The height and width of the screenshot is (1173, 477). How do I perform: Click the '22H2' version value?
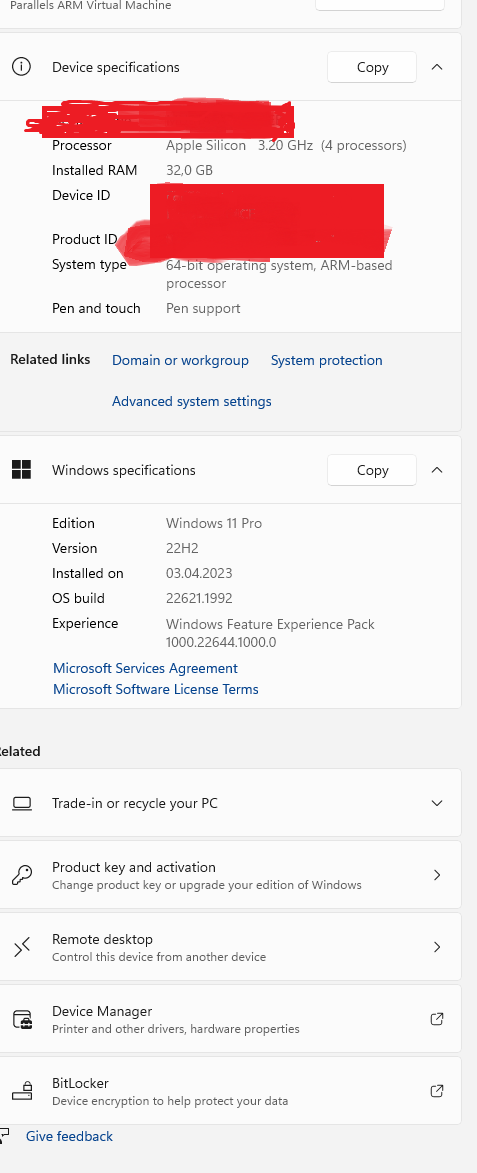point(182,548)
